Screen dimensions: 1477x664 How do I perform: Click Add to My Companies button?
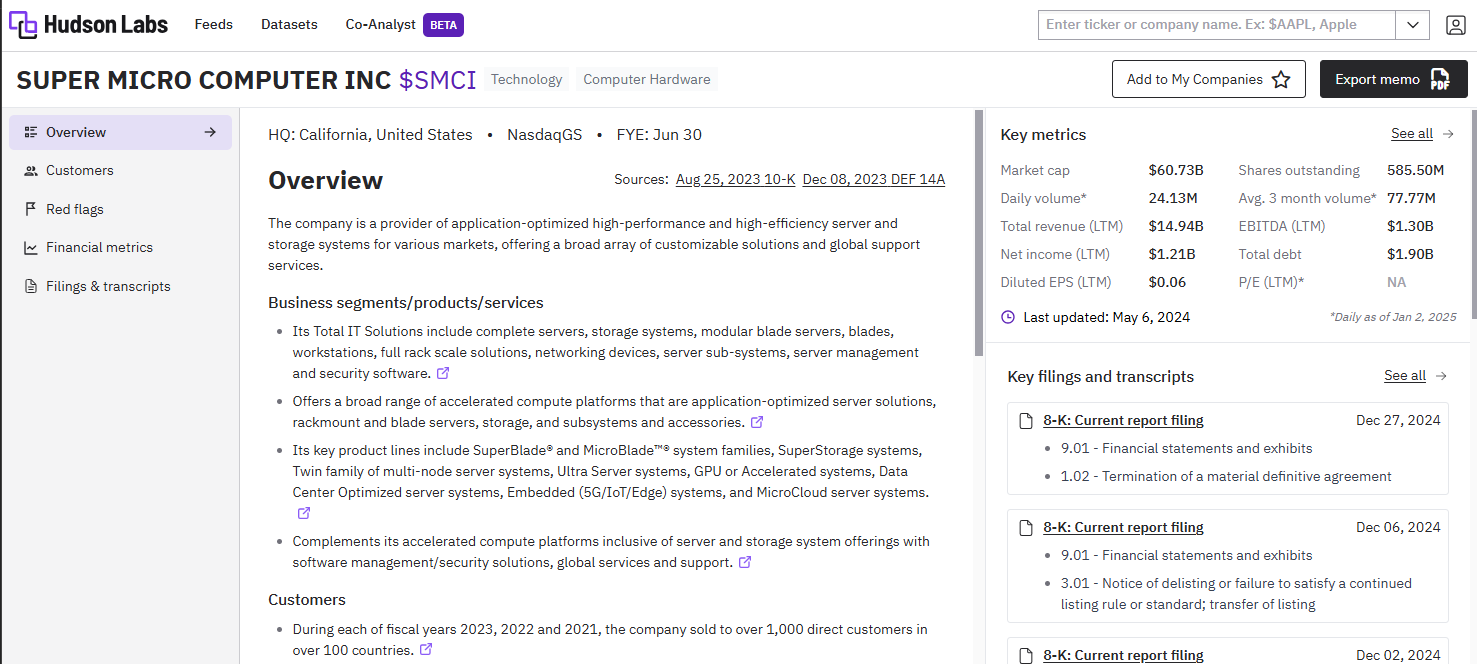click(x=1208, y=79)
